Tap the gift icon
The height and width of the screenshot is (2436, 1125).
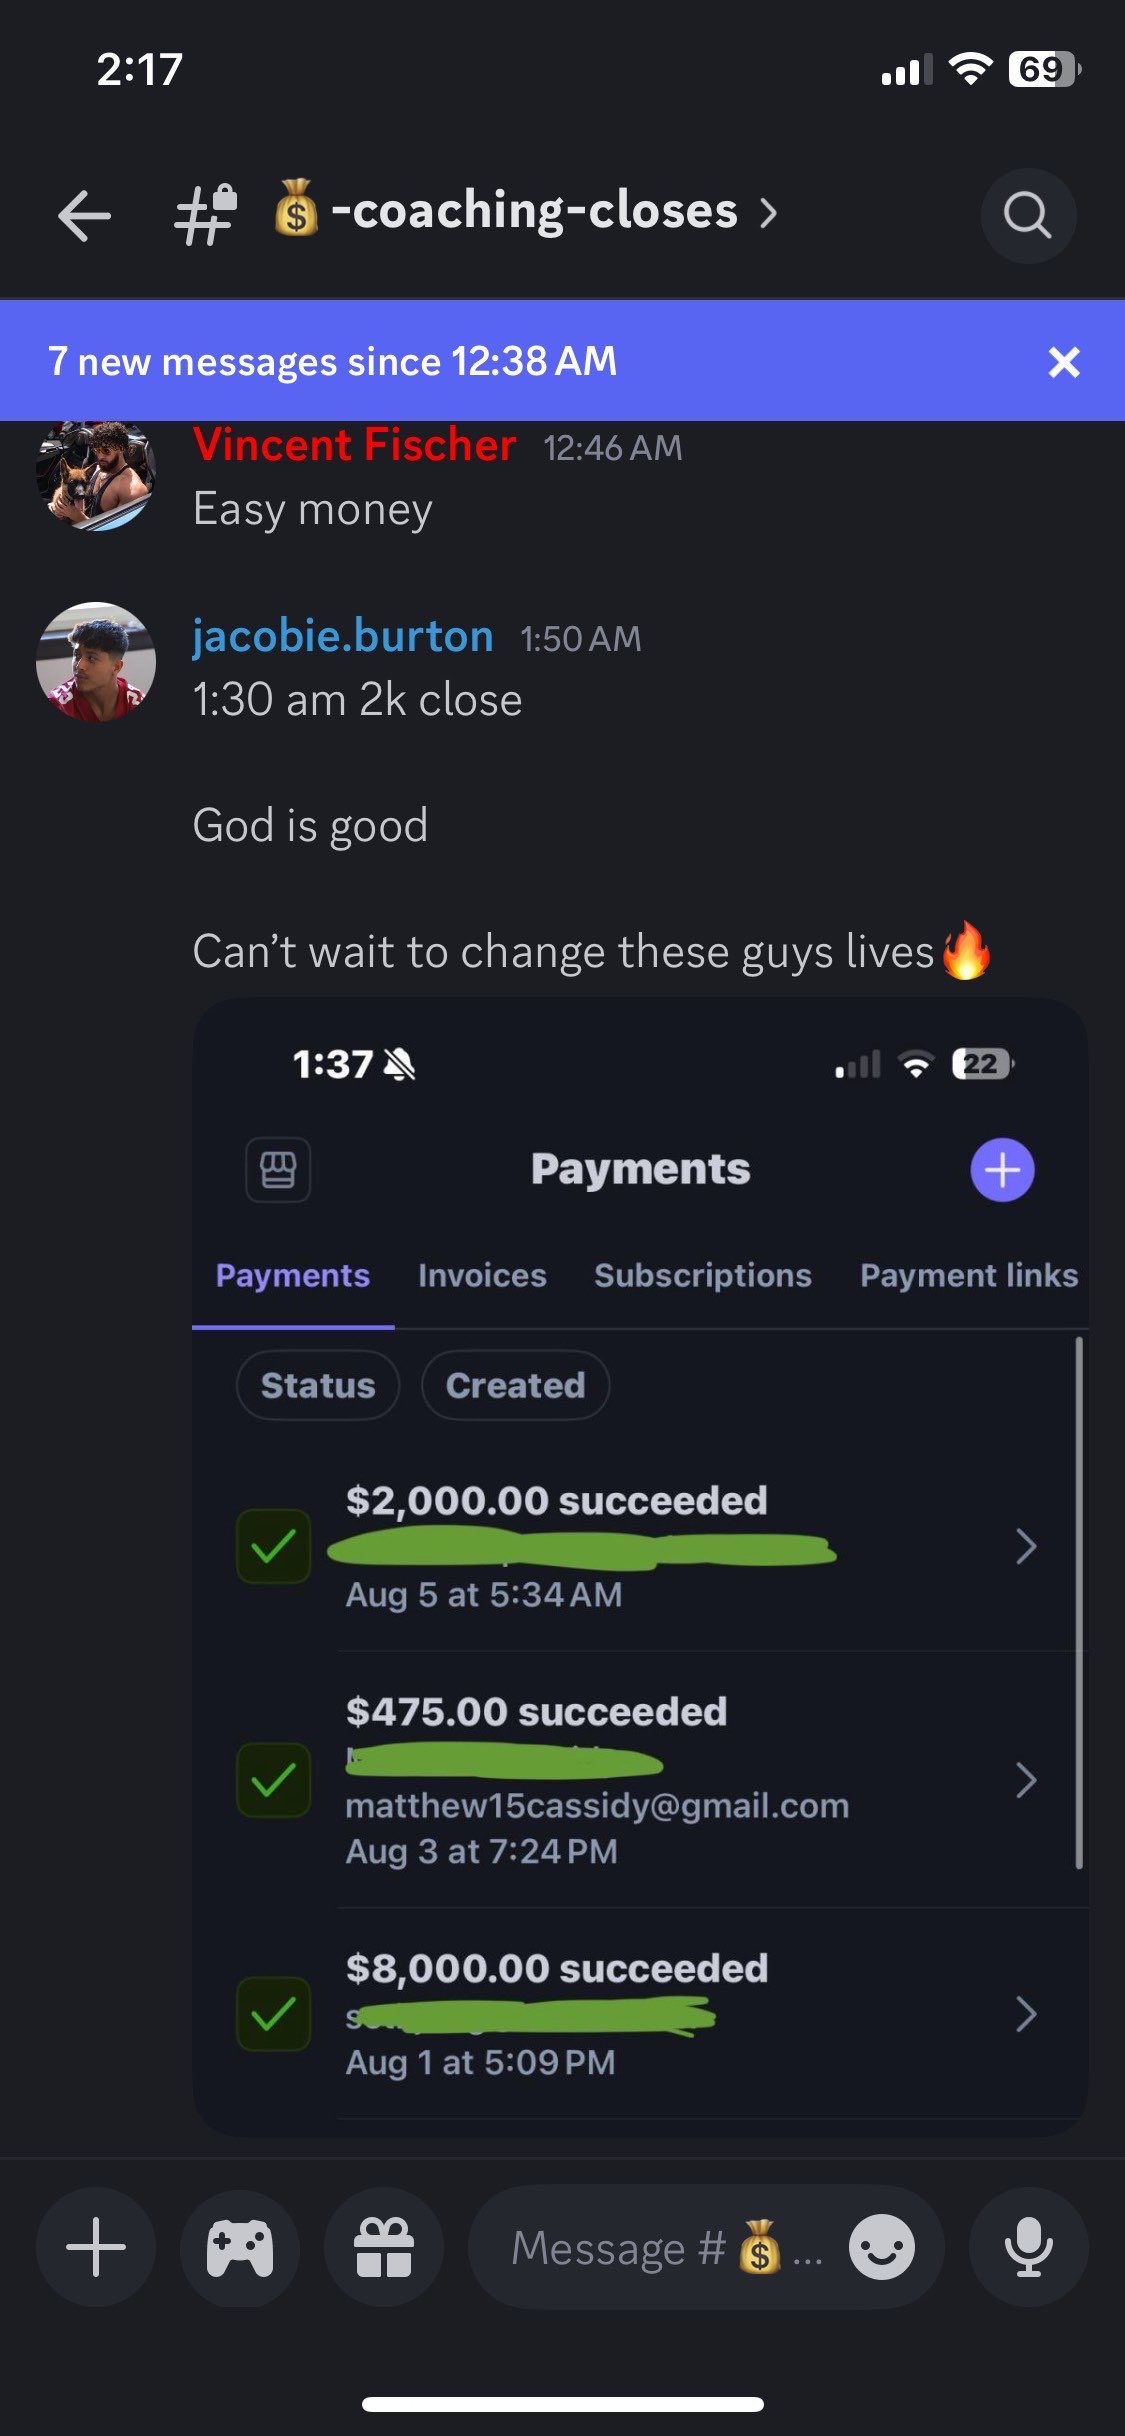point(383,2247)
